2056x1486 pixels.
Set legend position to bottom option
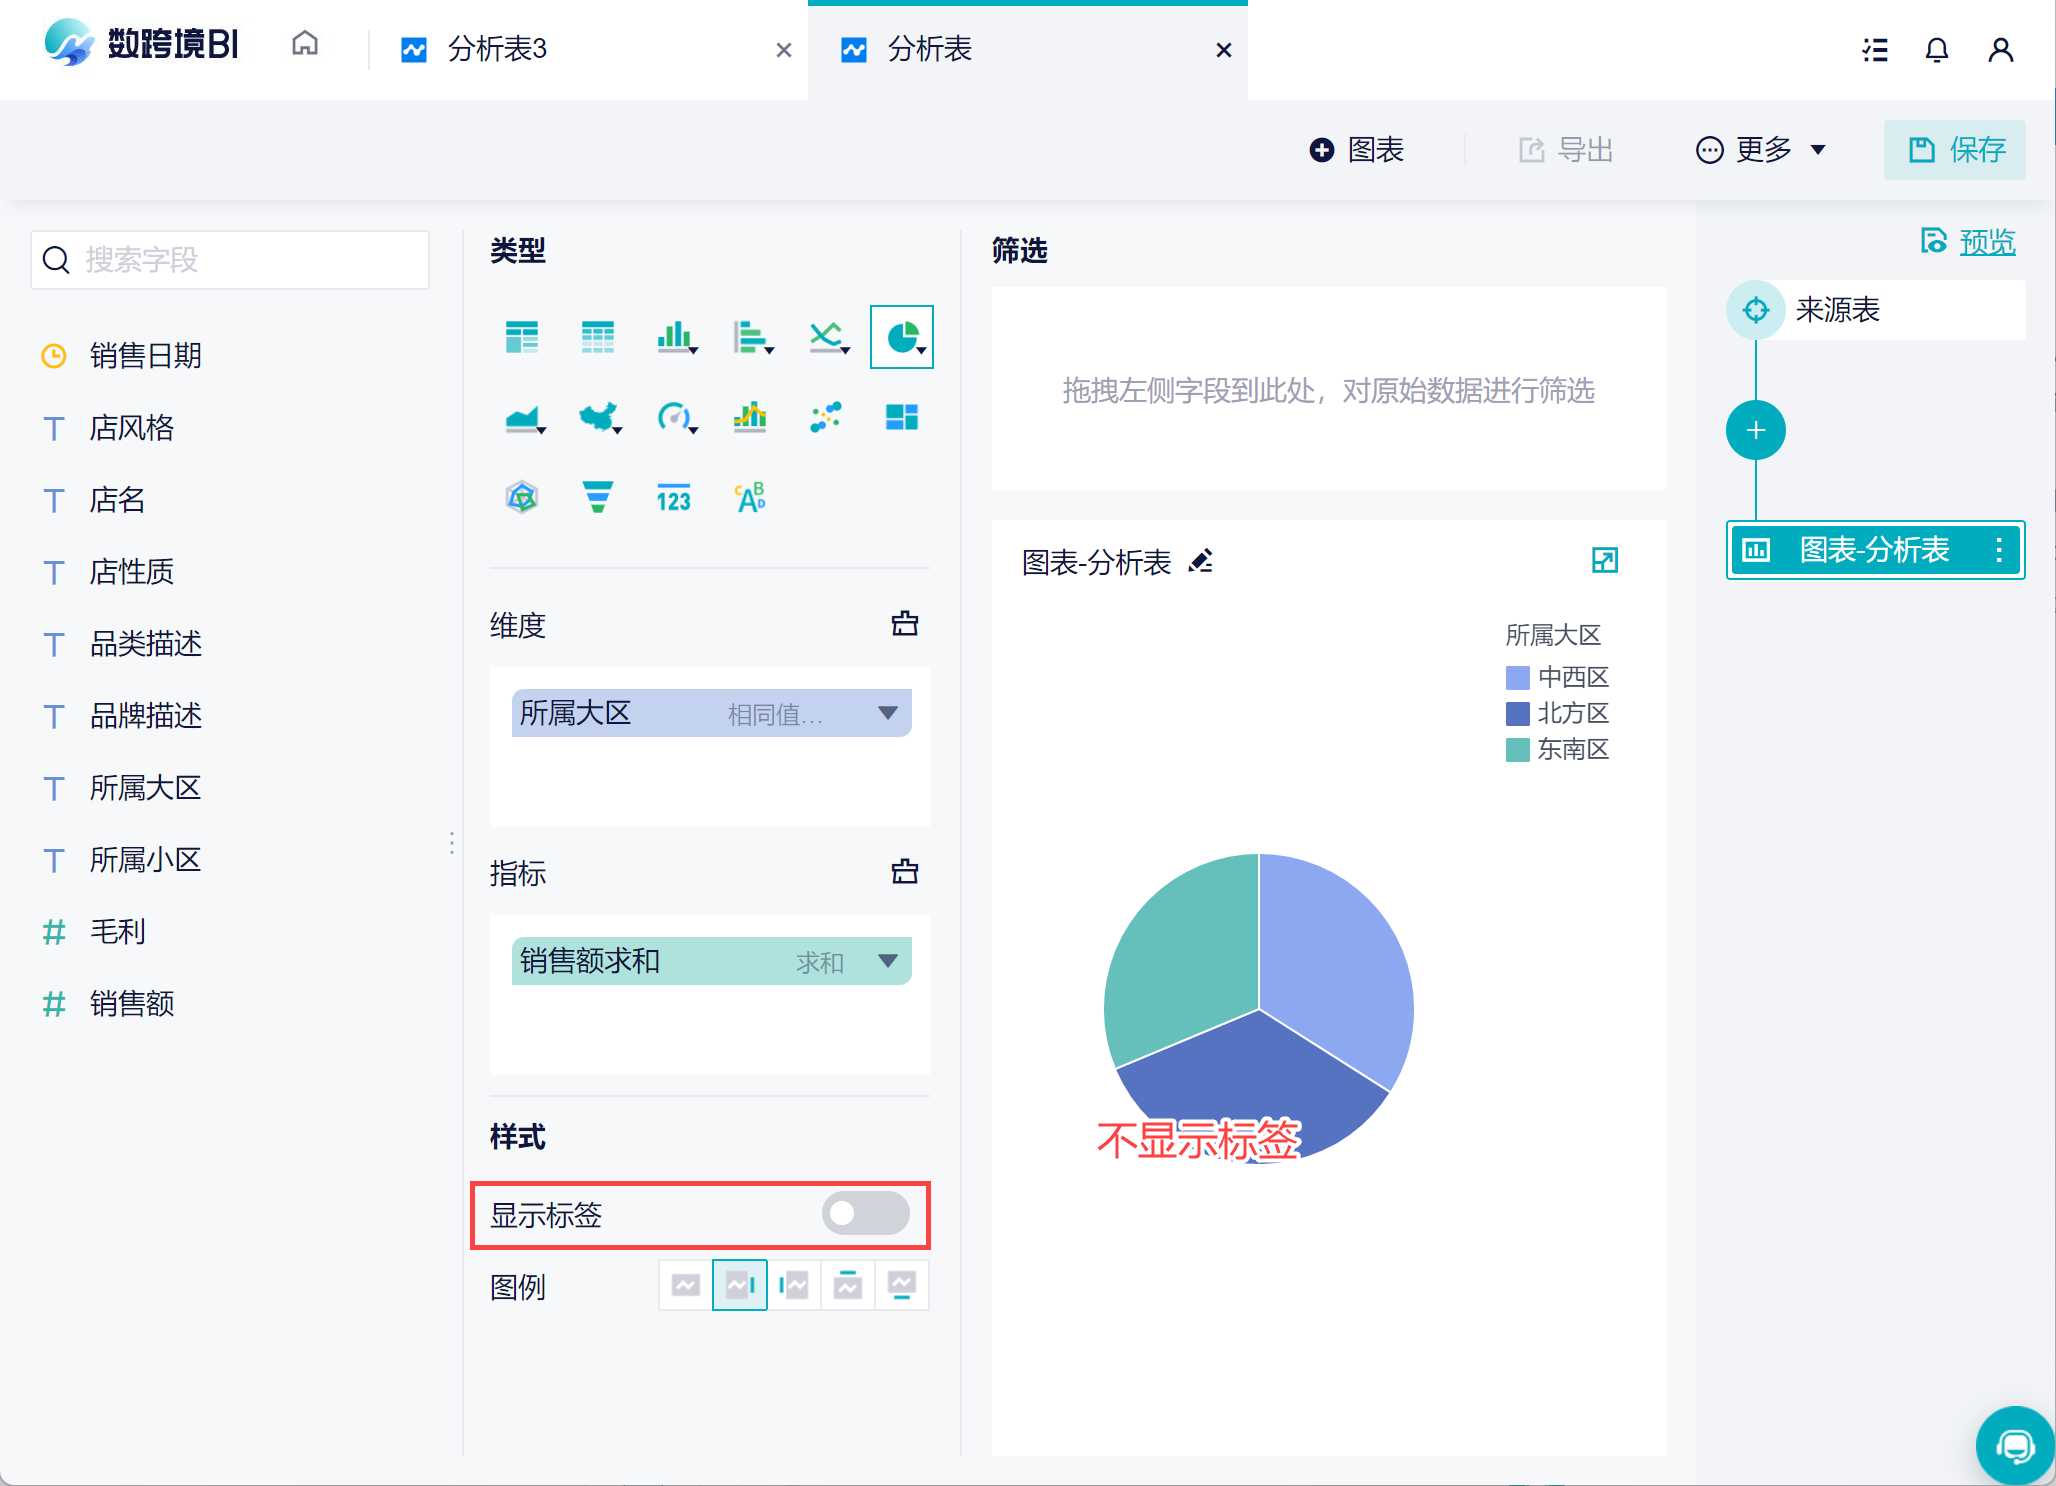[x=901, y=1286]
